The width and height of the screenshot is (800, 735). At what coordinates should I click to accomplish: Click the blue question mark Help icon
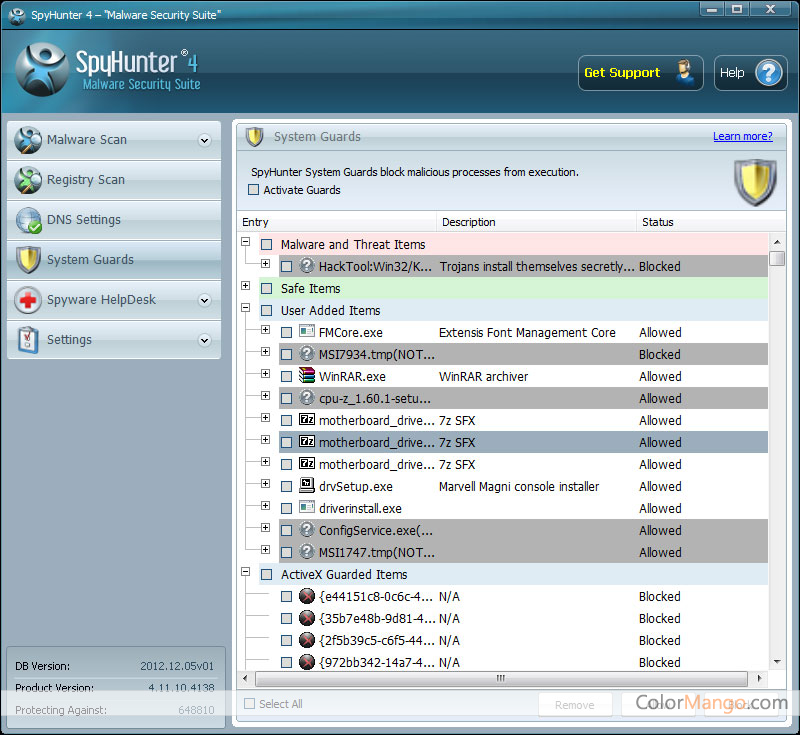pyautogui.click(x=769, y=73)
